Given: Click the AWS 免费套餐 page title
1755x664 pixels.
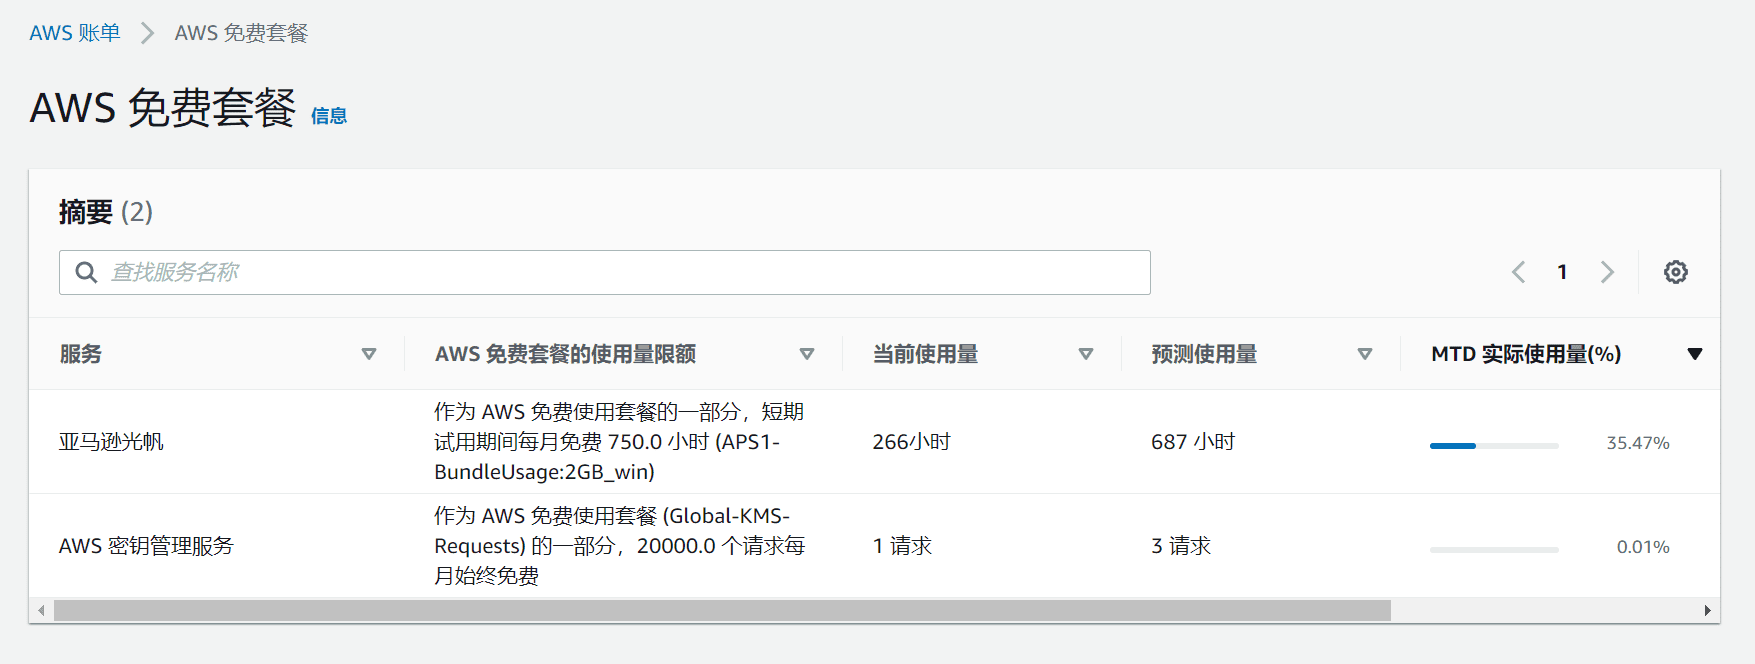Looking at the screenshot, I should tap(163, 108).
